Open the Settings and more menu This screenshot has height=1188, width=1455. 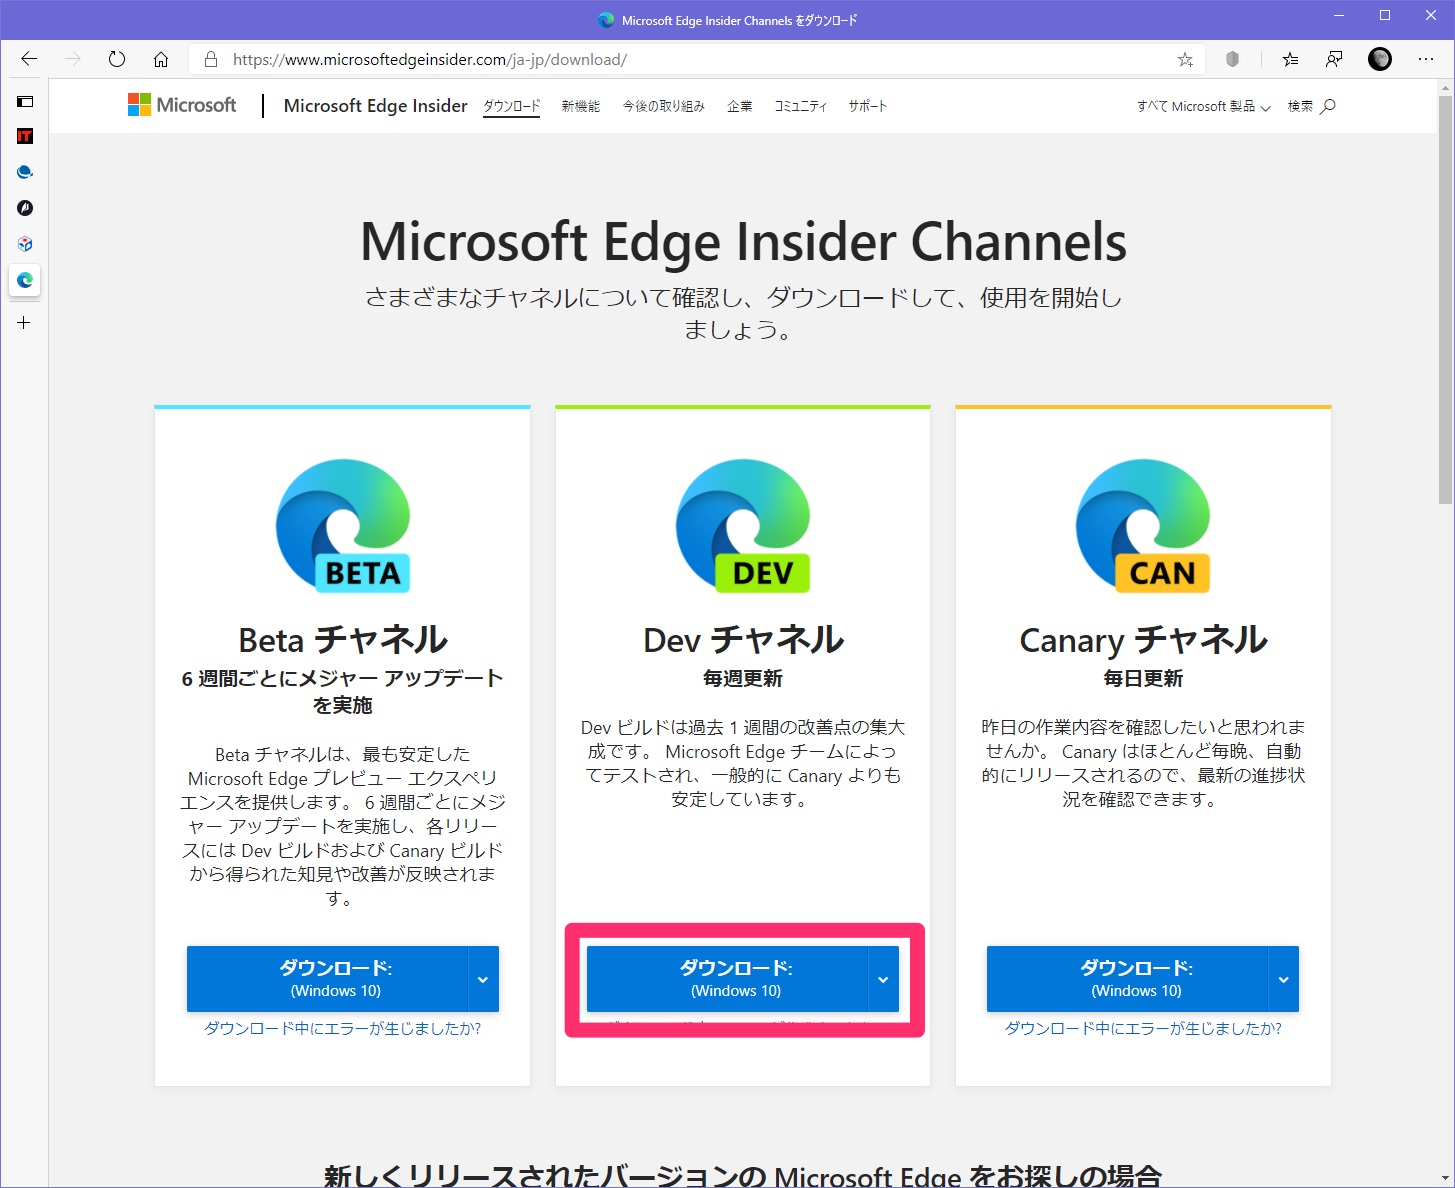(1426, 59)
